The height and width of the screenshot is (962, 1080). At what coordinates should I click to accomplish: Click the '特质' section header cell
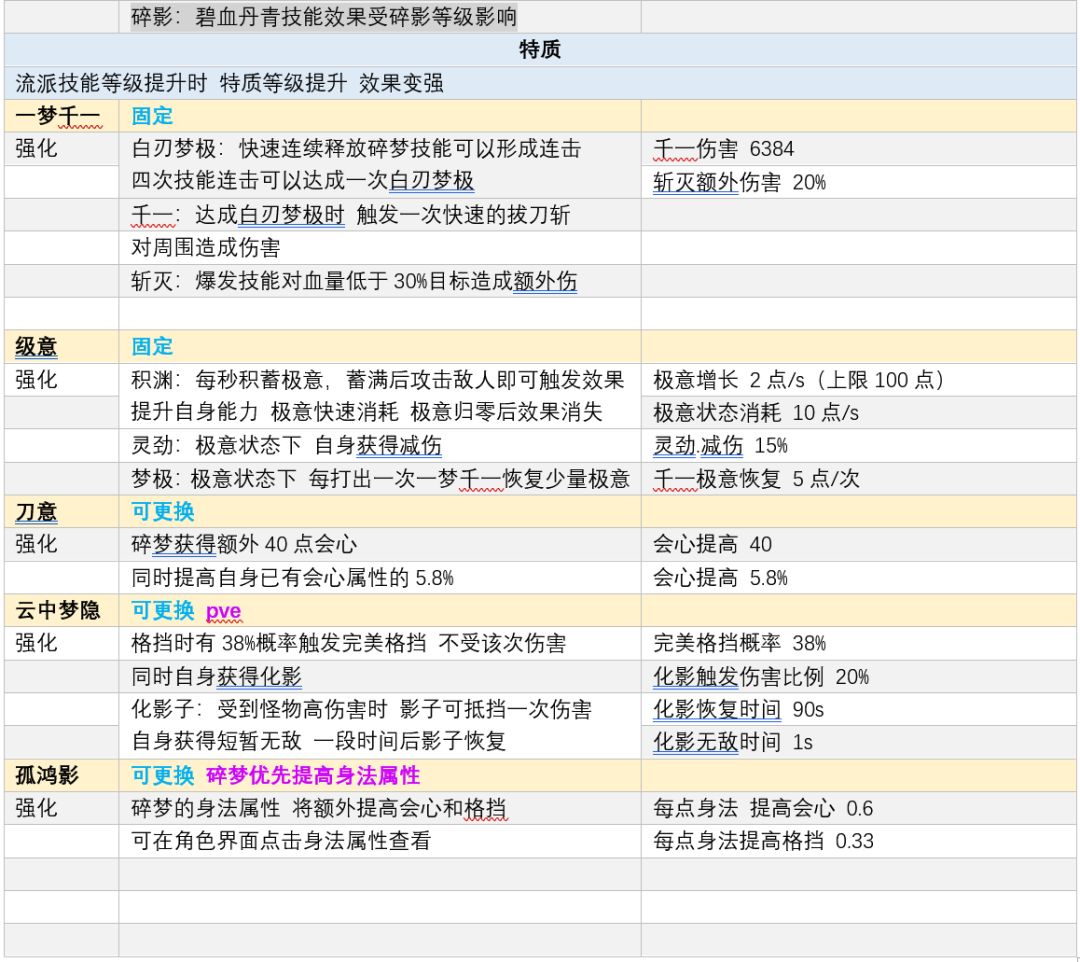pos(540,50)
